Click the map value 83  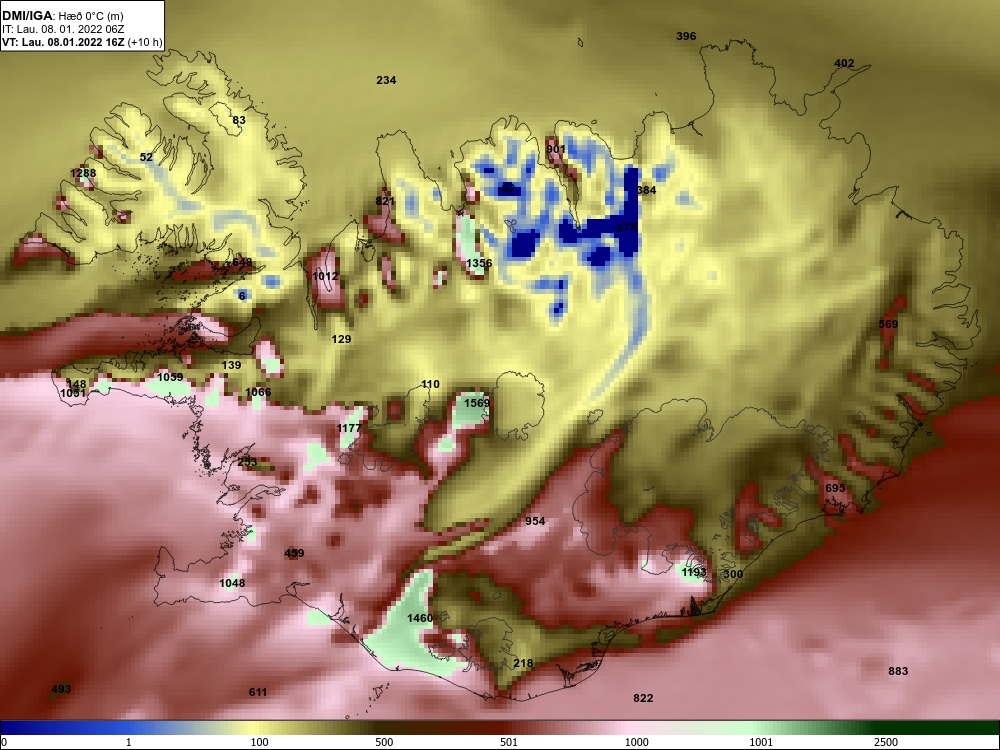click(239, 120)
